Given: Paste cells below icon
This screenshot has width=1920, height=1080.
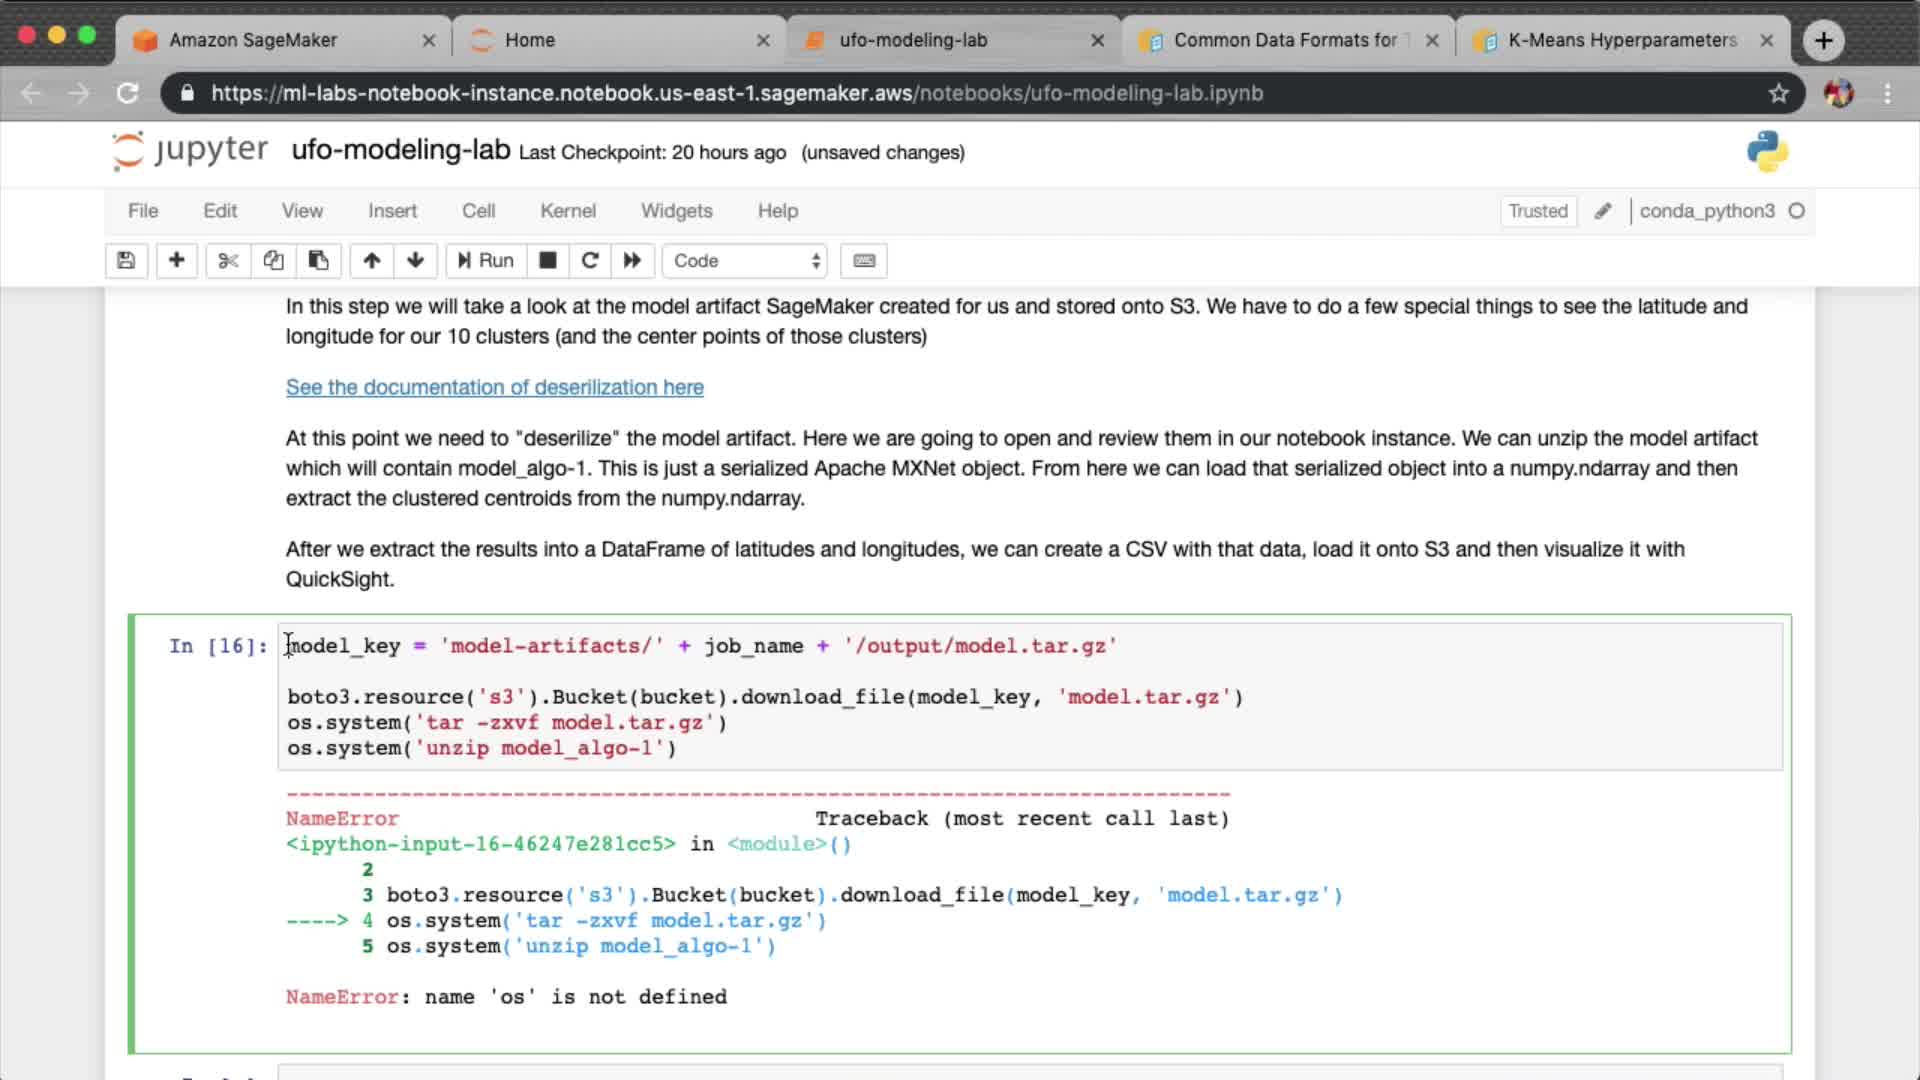Looking at the screenshot, I should click(x=318, y=261).
